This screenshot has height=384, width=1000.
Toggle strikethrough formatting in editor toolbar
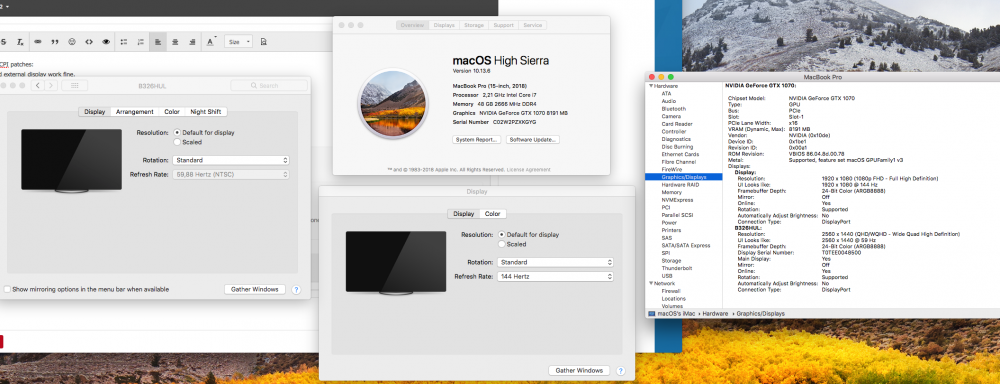(x=3, y=42)
